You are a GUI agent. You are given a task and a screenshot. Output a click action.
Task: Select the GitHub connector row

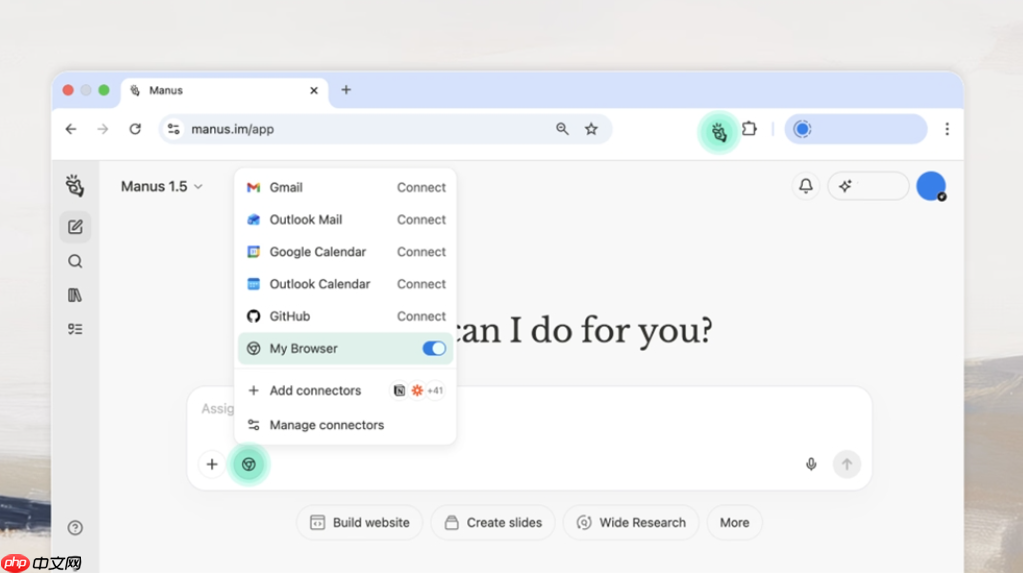click(345, 317)
